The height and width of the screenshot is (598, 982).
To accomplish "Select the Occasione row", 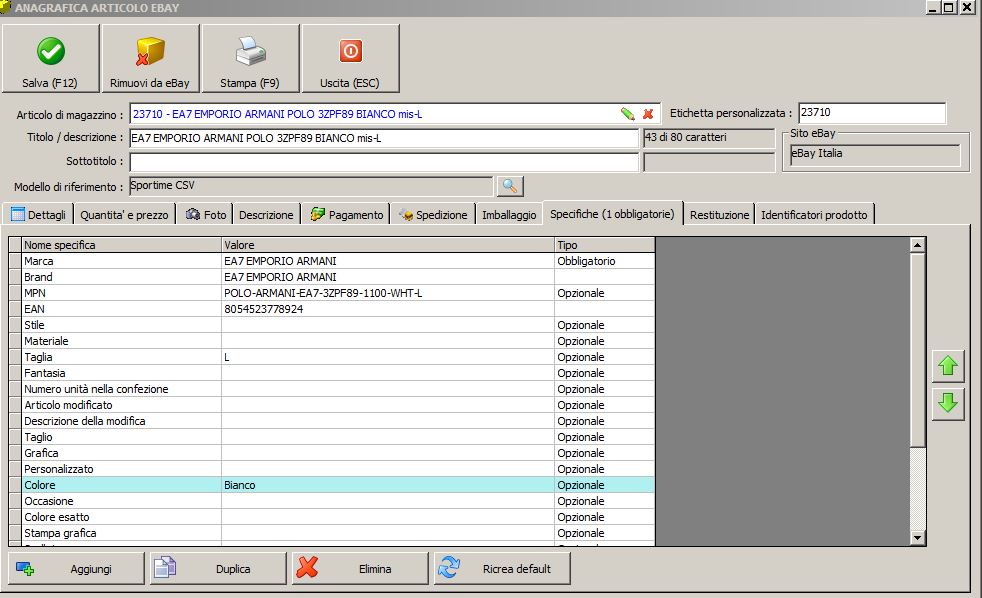I will point(338,501).
